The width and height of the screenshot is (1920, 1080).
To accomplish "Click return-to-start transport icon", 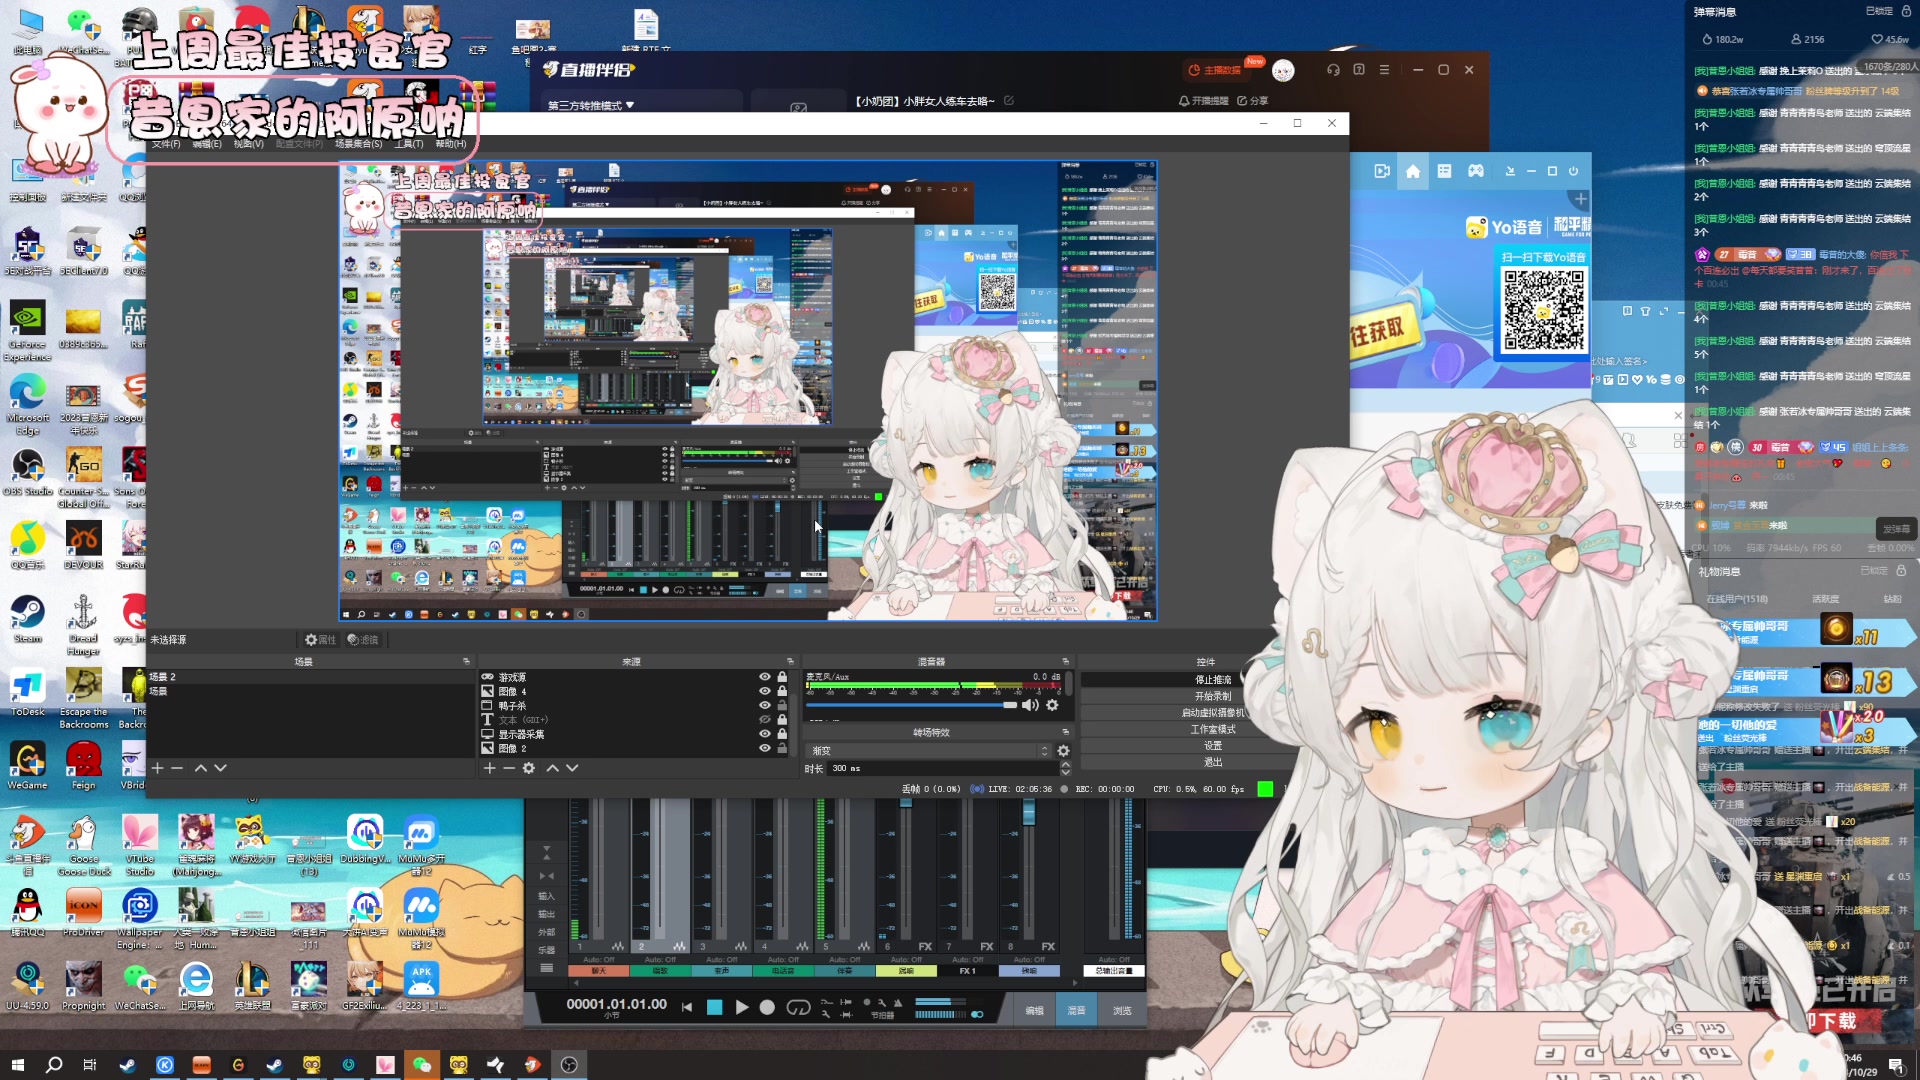I will 687,1008.
